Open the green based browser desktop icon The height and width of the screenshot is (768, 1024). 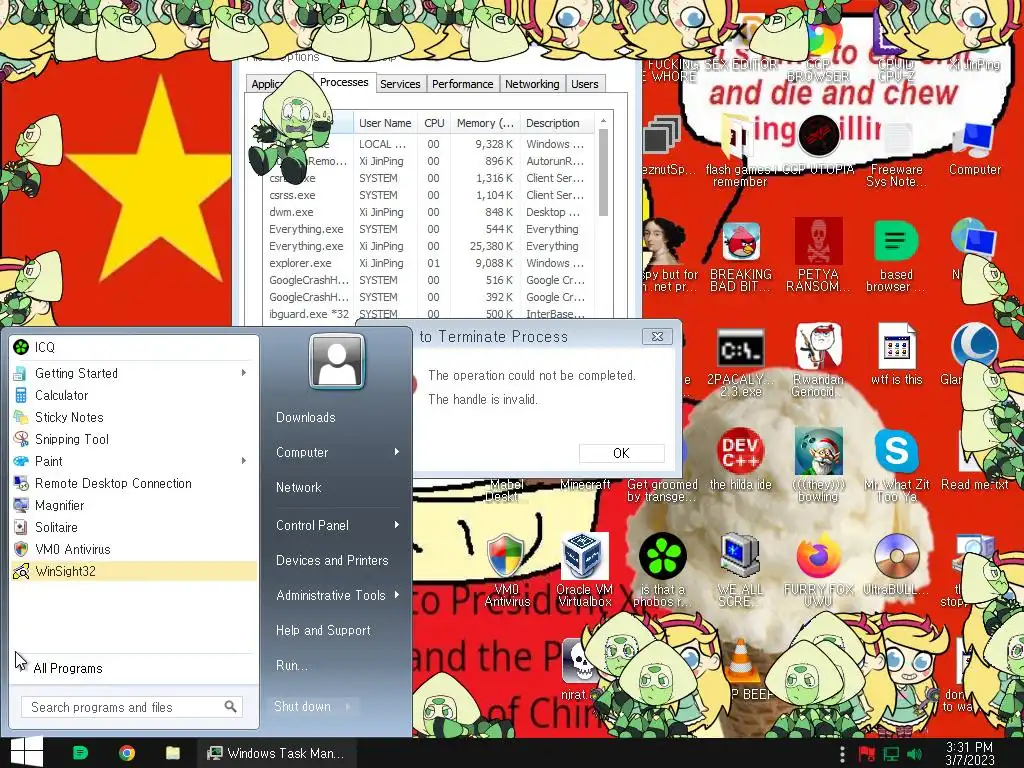(x=896, y=257)
